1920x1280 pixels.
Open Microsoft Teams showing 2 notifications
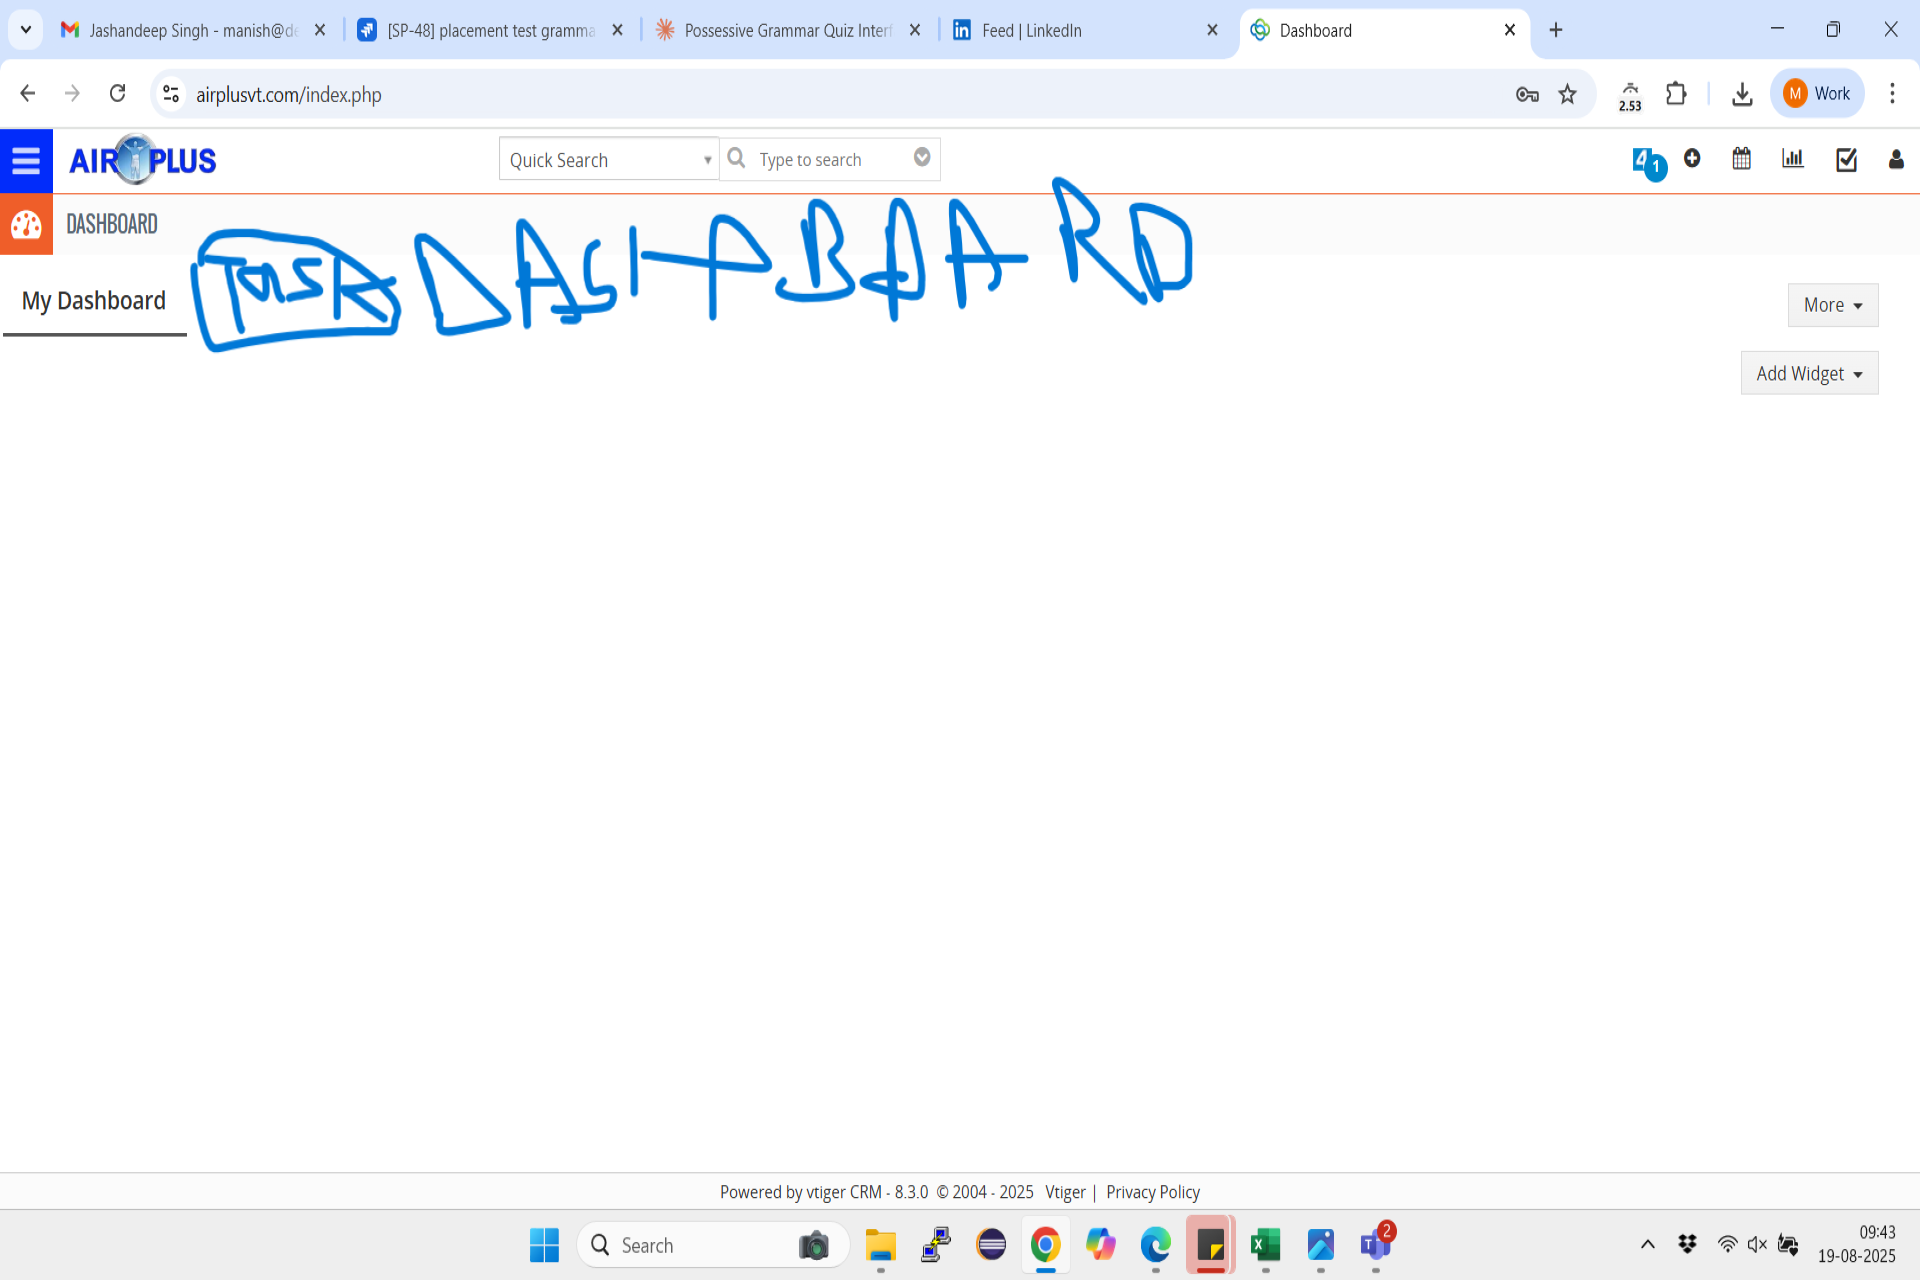click(1375, 1245)
